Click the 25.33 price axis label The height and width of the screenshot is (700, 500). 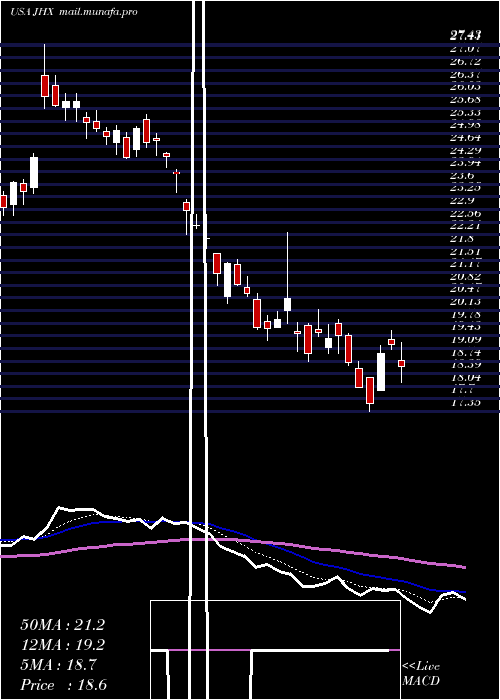(465, 112)
